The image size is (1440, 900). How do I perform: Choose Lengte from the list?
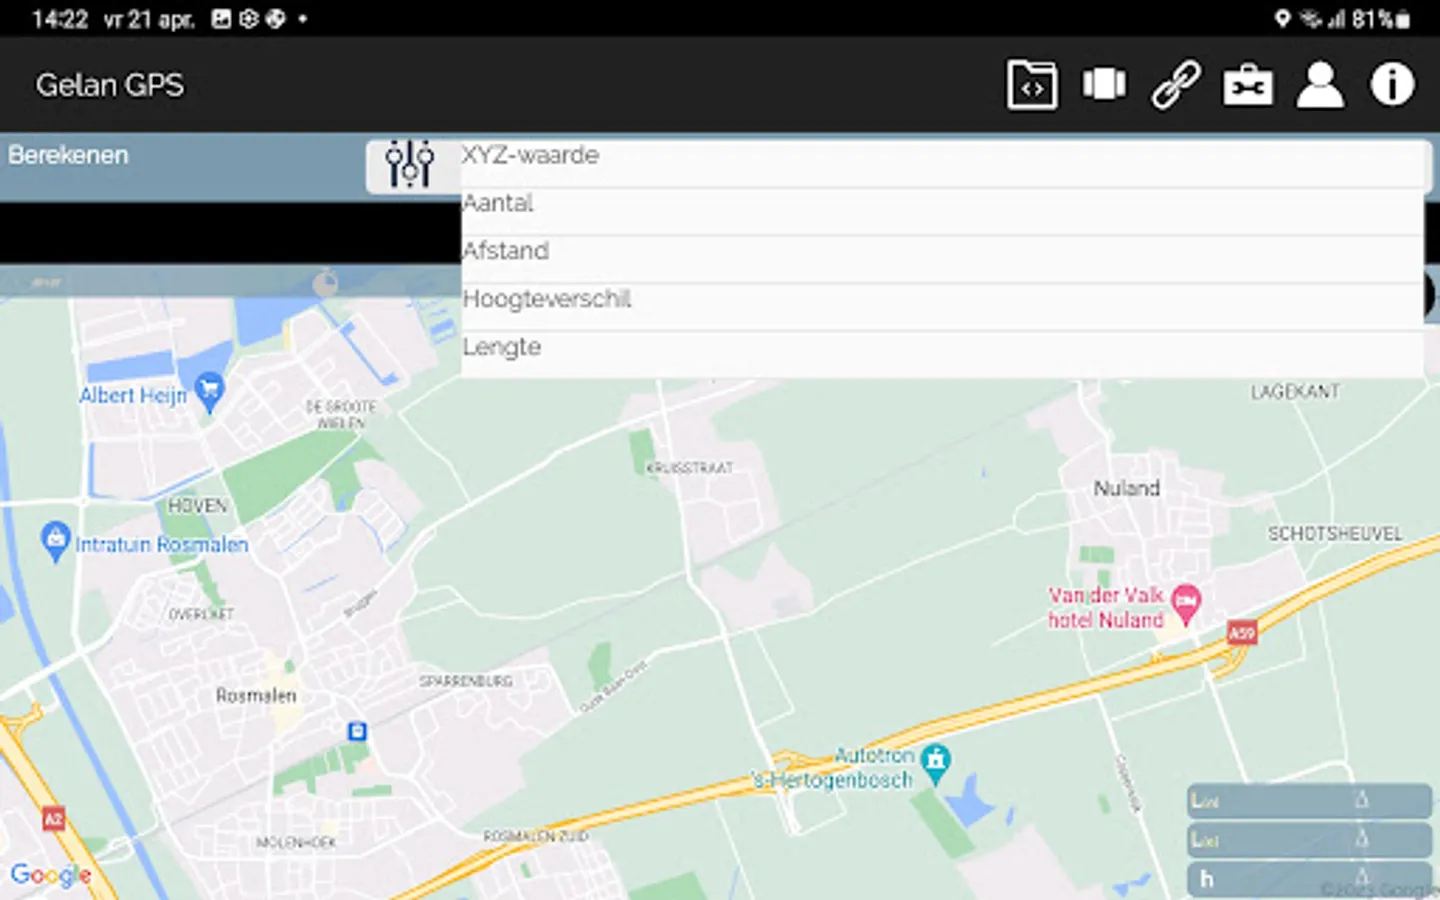942,355
